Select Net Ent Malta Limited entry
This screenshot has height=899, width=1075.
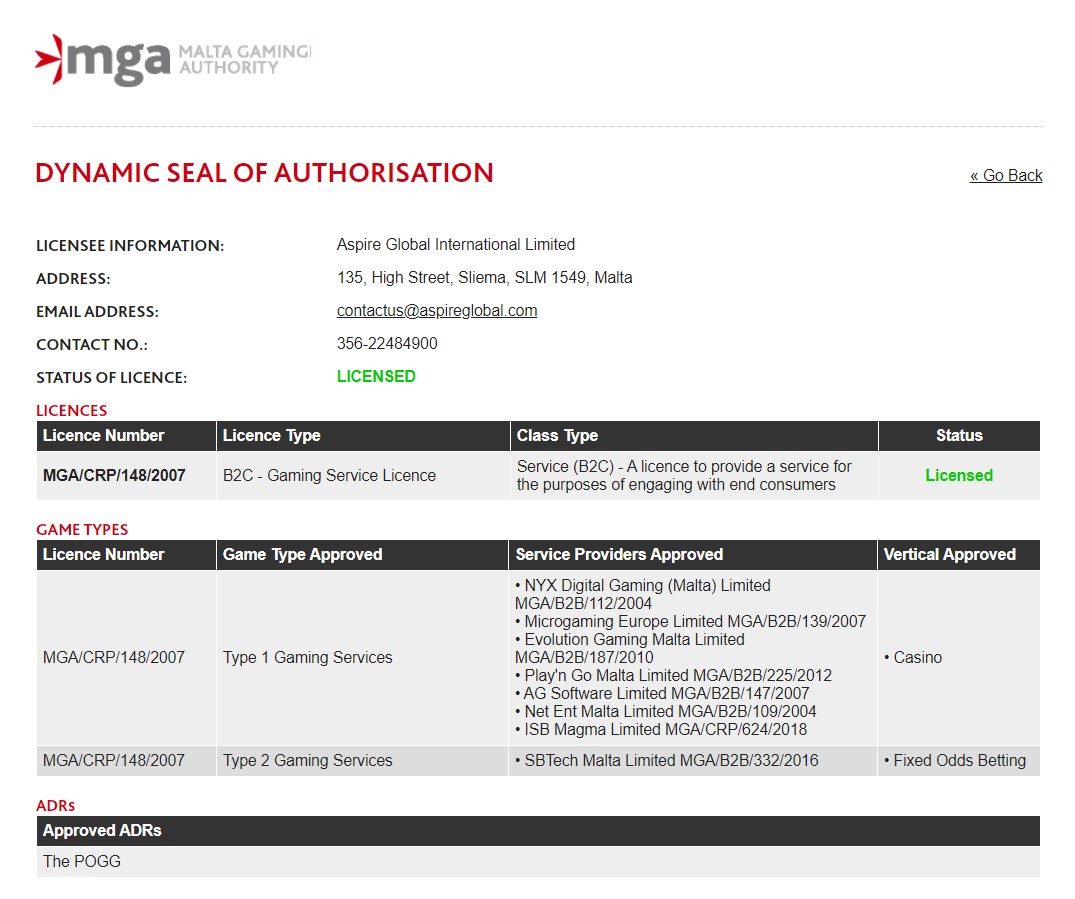click(x=666, y=711)
